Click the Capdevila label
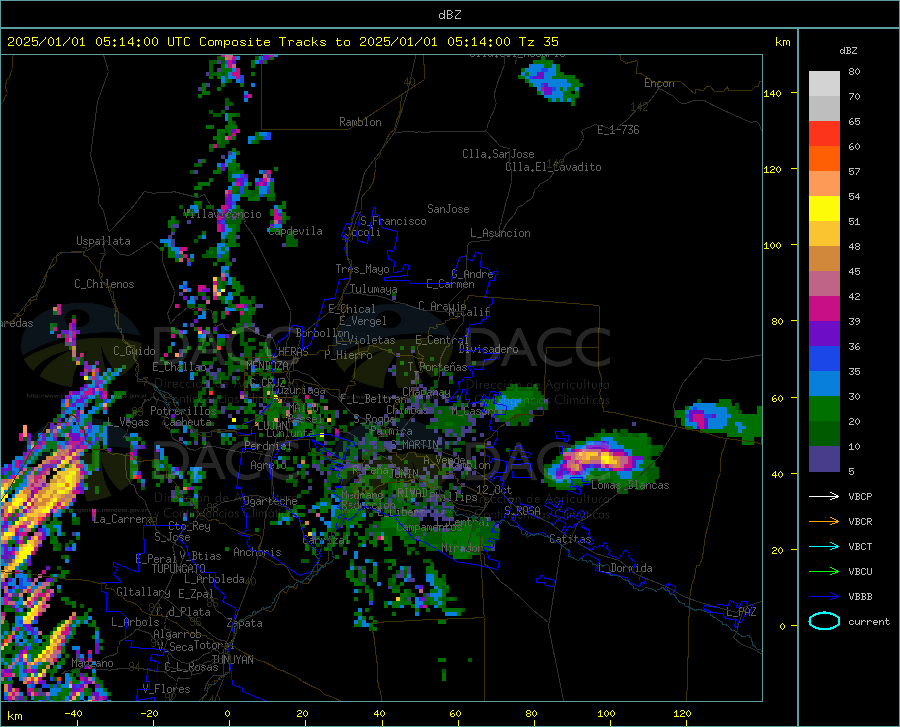 point(296,231)
